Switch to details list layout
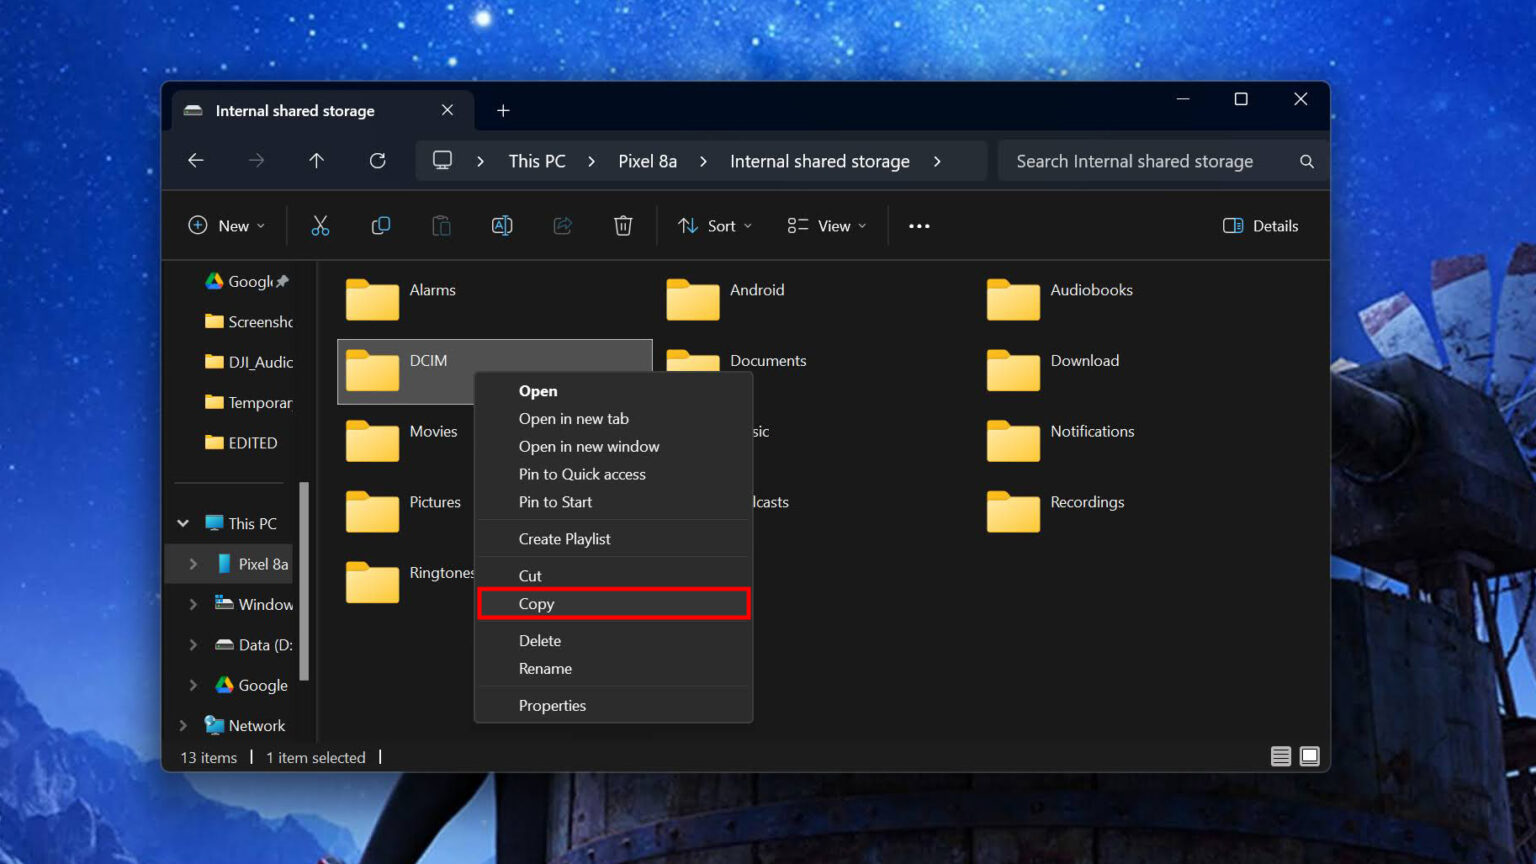Image resolution: width=1536 pixels, height=864 pixels. click(1281, 756)
